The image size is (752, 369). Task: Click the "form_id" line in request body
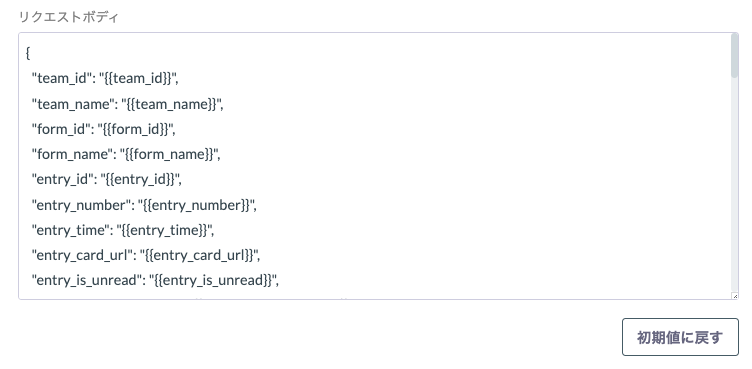104,129
